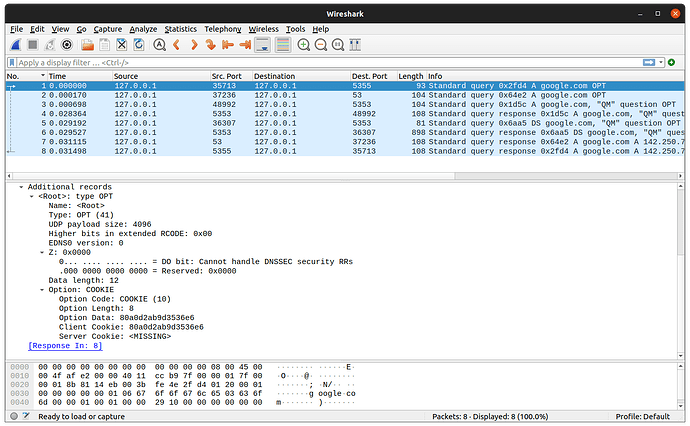The image size is (690, 426).
Task: Zoom in the main window text
Action: tap(304, 45)
